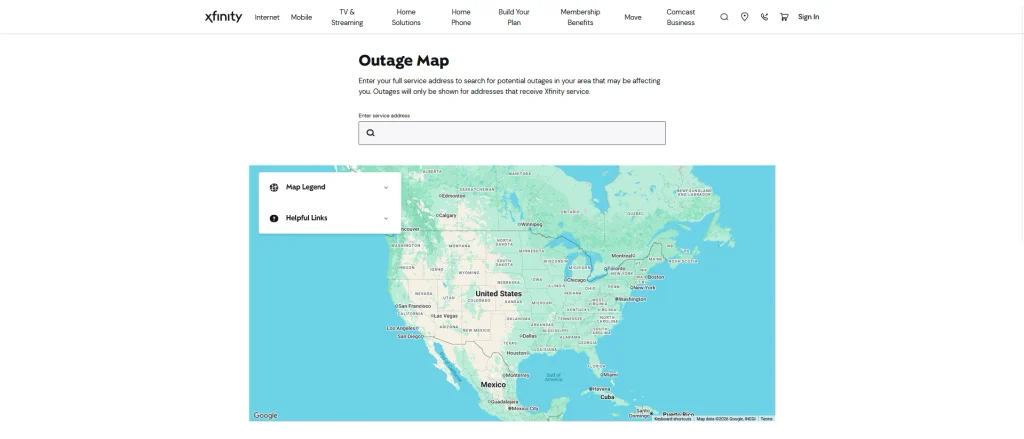The image size is (1024, 439).
Task: Click the Monterrey label on map
Action: pos(516,376)
